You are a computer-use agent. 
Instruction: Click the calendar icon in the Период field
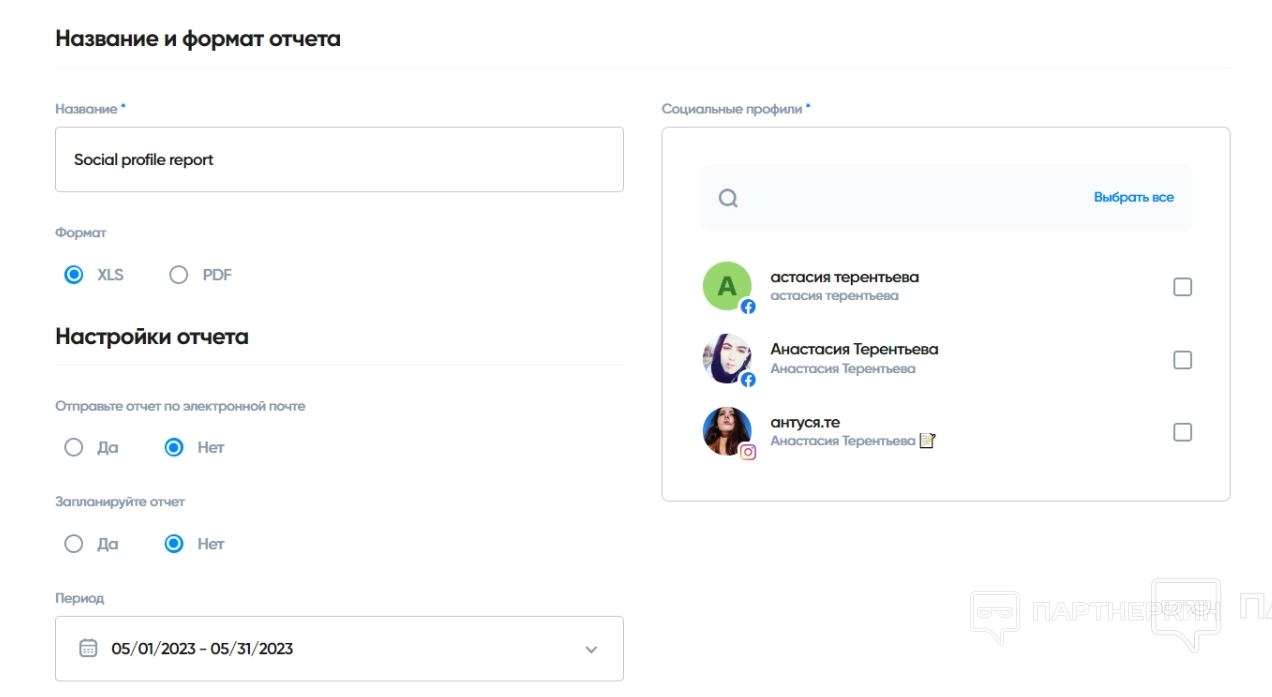(88, 648)
